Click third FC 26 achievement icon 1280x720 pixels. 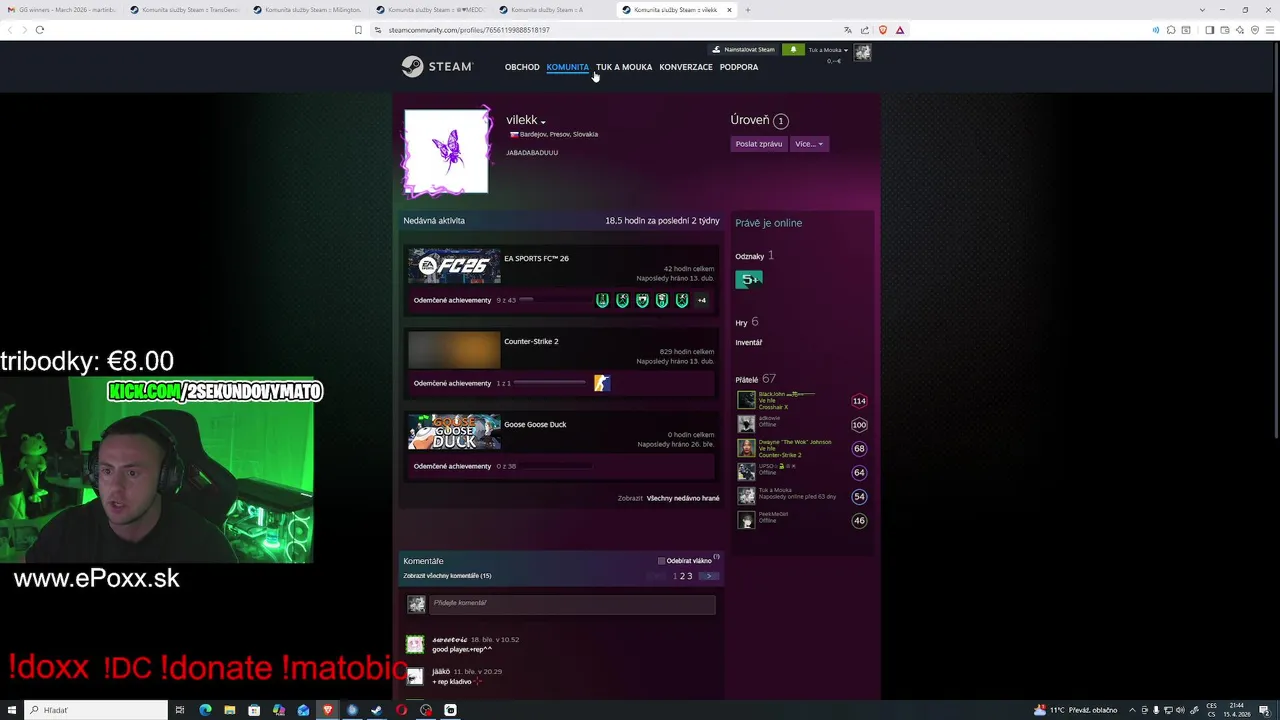coord(642,300)
